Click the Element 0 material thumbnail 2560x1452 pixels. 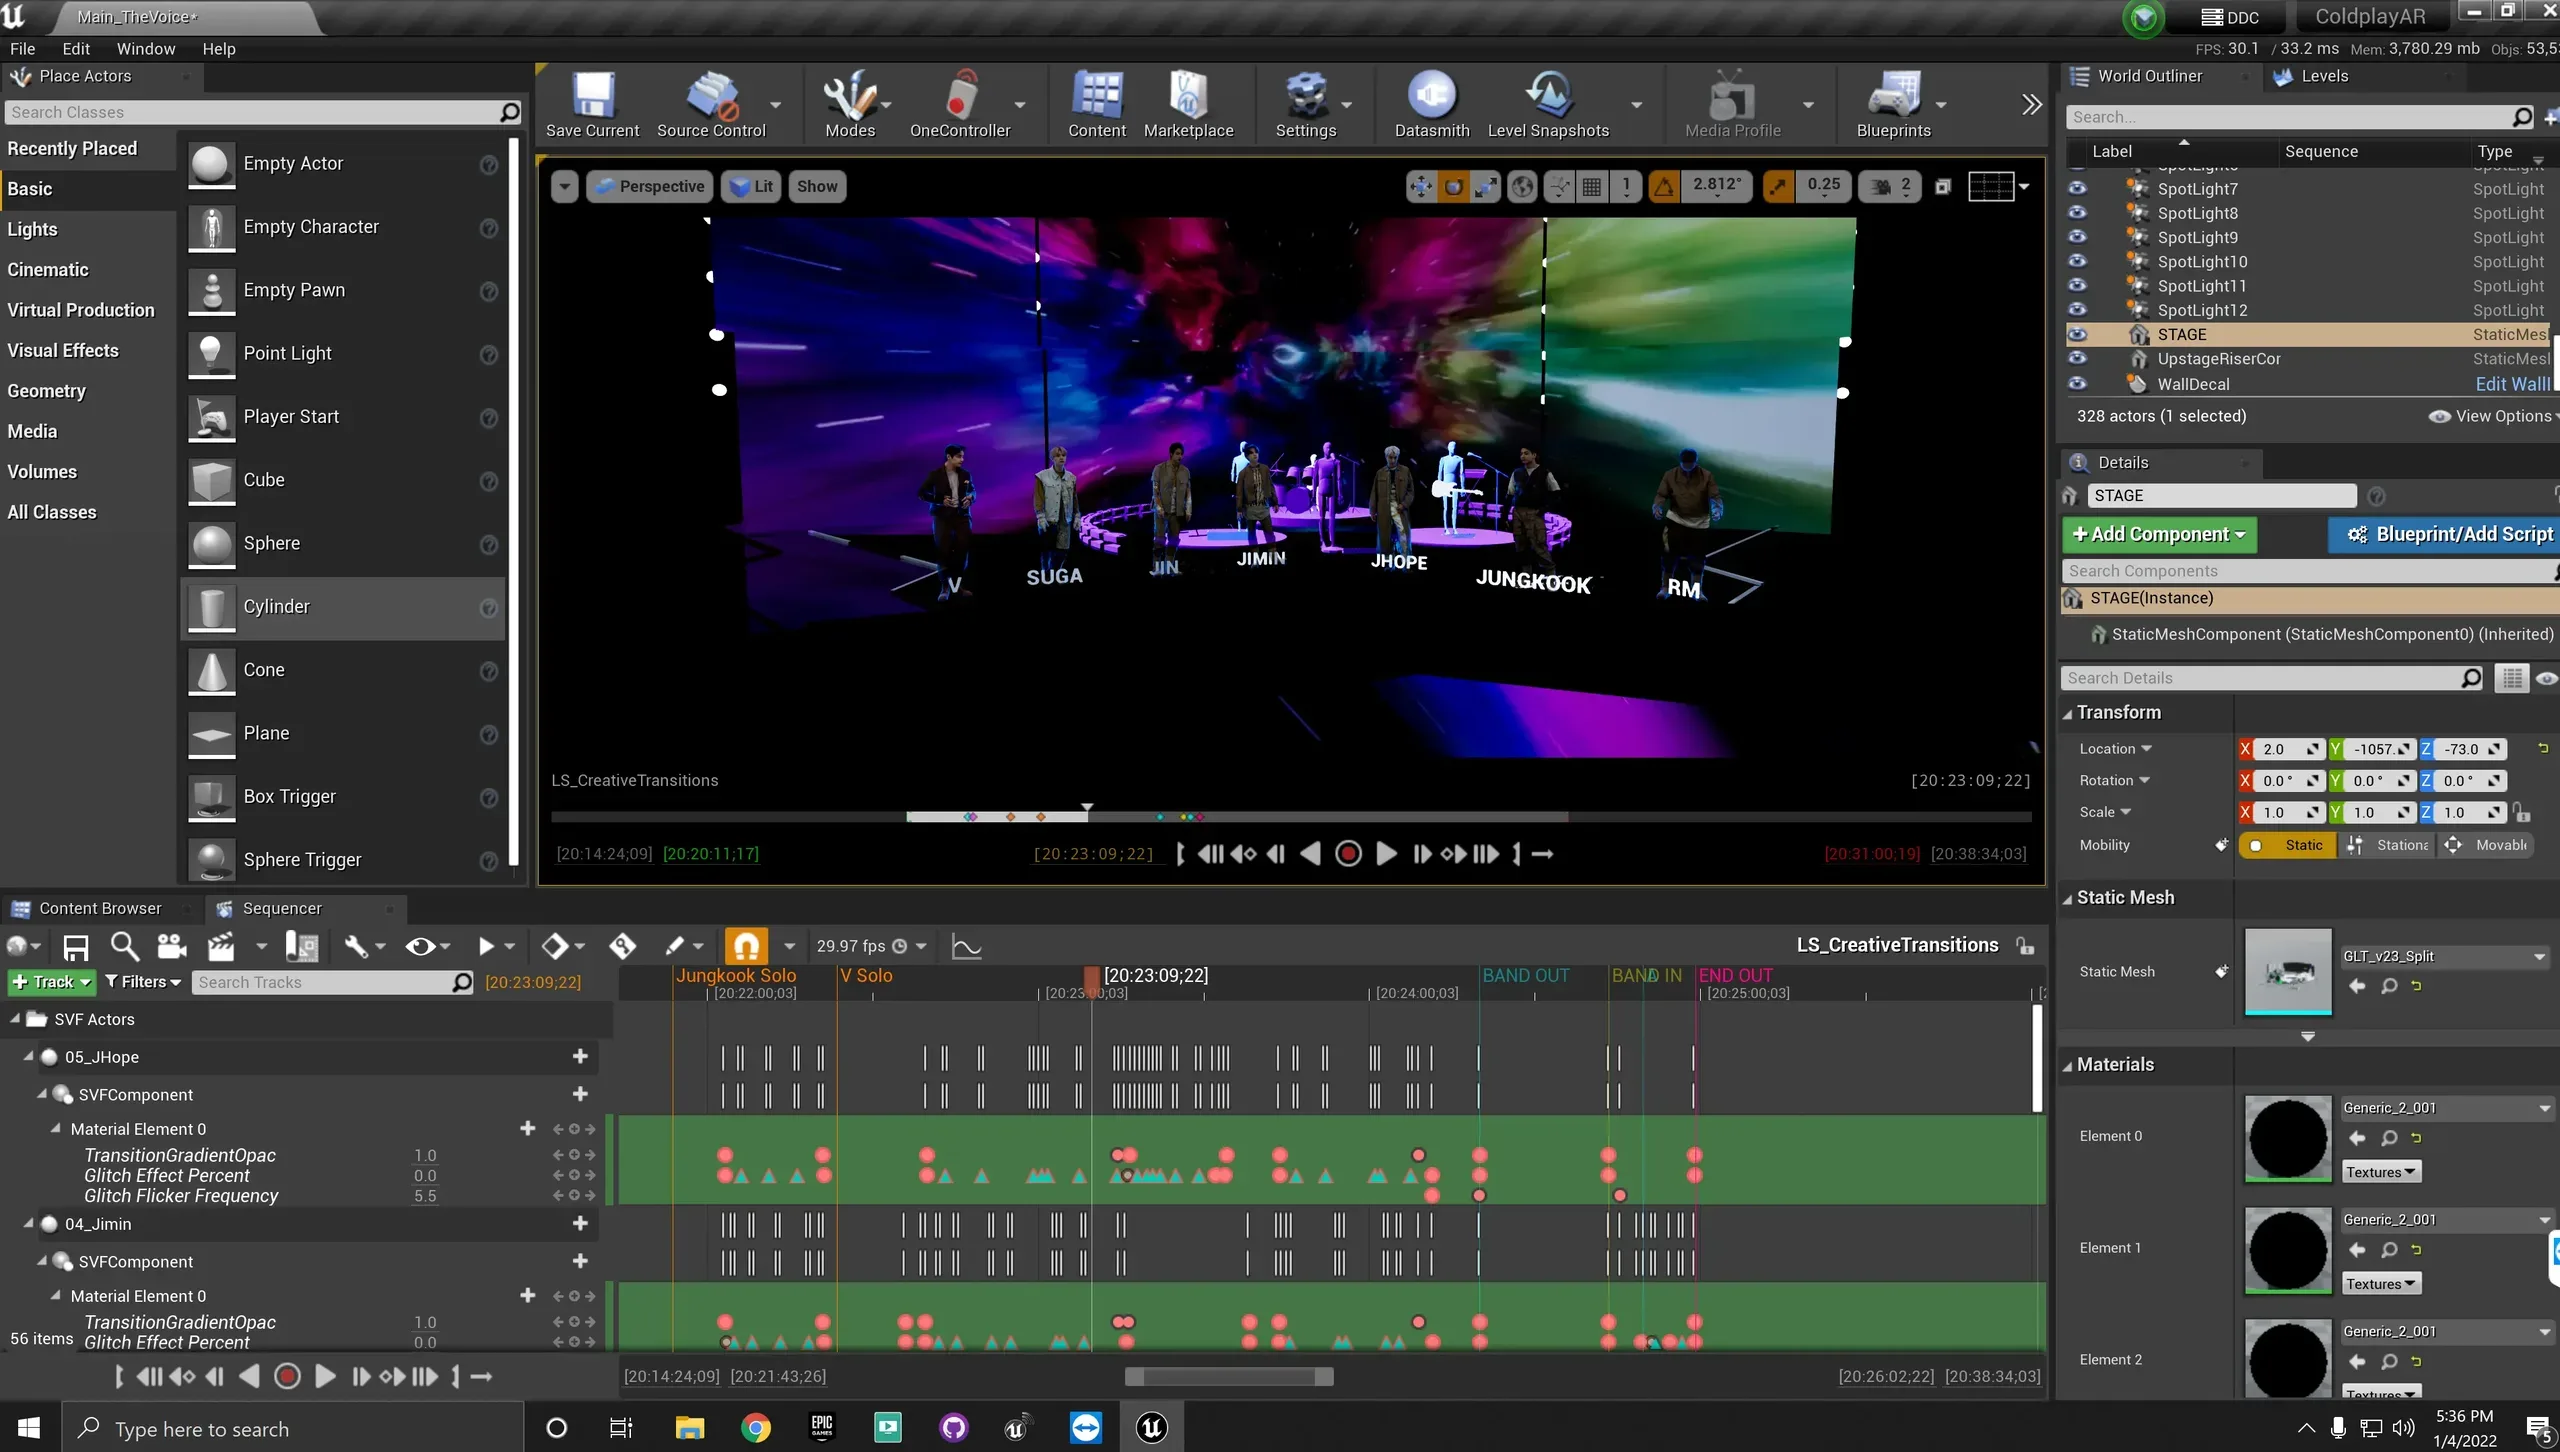[2288, 1137]
